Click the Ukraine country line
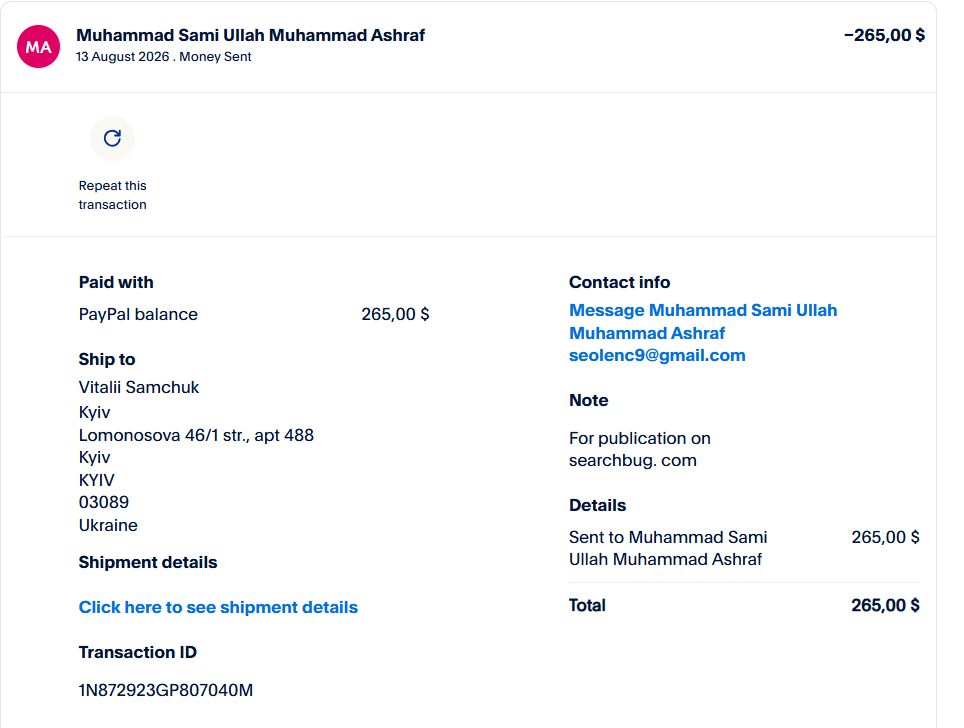964x728 pixels. (x=108, y=526)
